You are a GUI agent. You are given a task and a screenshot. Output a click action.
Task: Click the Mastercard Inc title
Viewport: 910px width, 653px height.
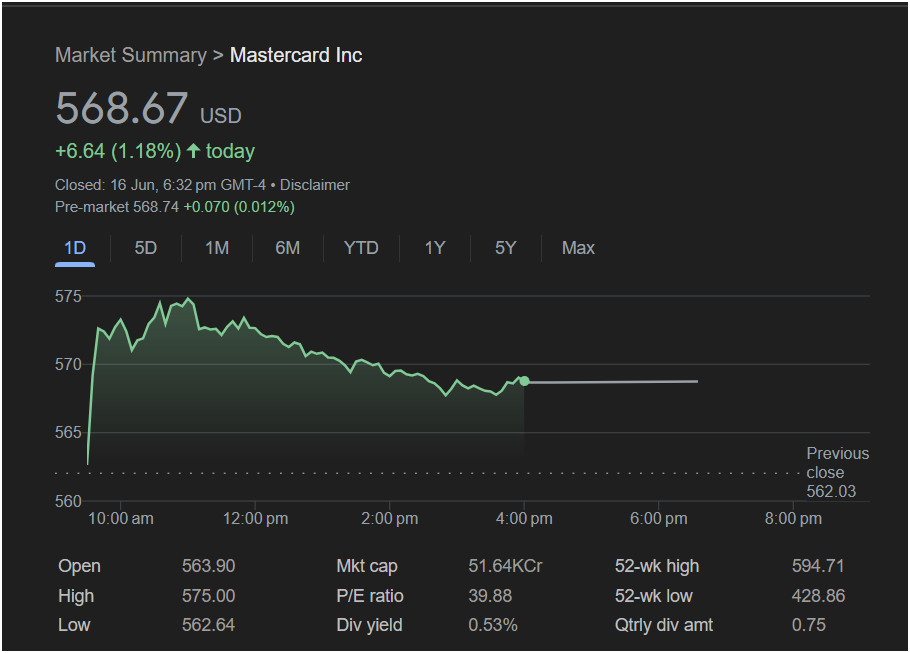pyautogui.click(x=296, y=55)
